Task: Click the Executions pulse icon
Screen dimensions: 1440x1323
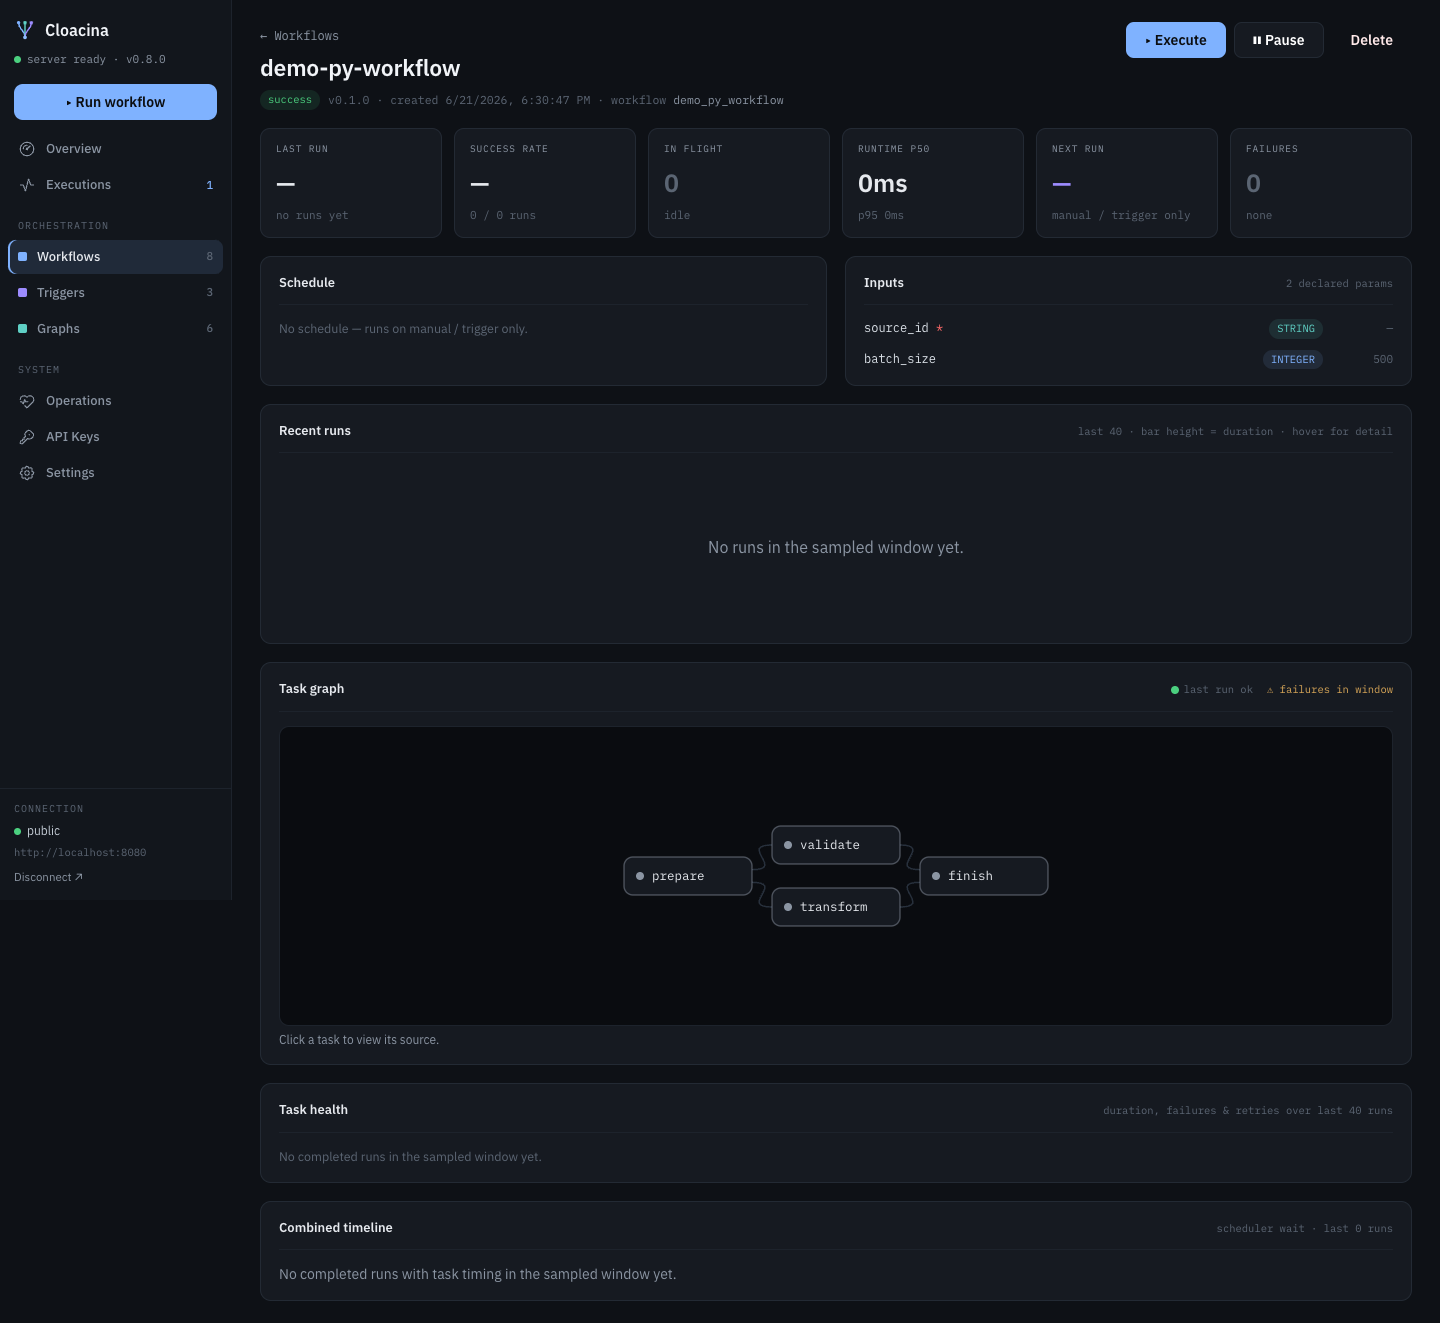Action: click(27, 185)
